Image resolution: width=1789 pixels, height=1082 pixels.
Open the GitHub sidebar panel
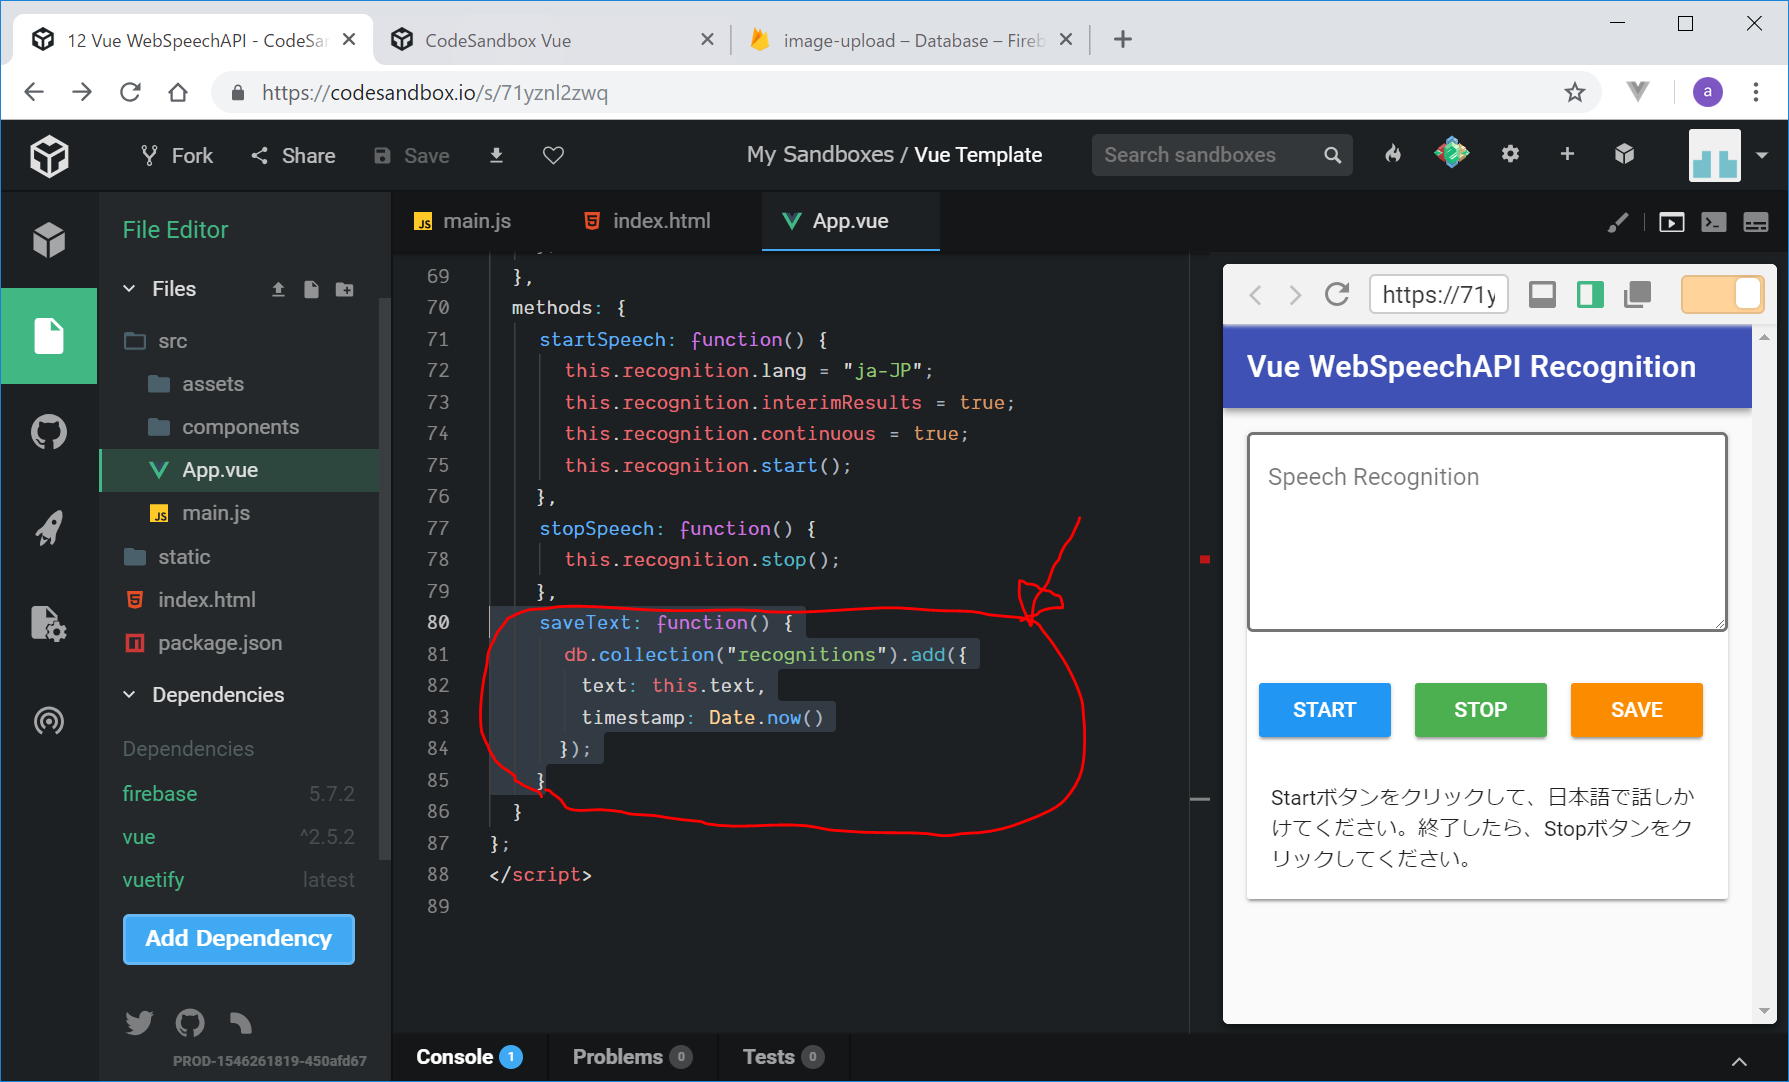point(49,432)
